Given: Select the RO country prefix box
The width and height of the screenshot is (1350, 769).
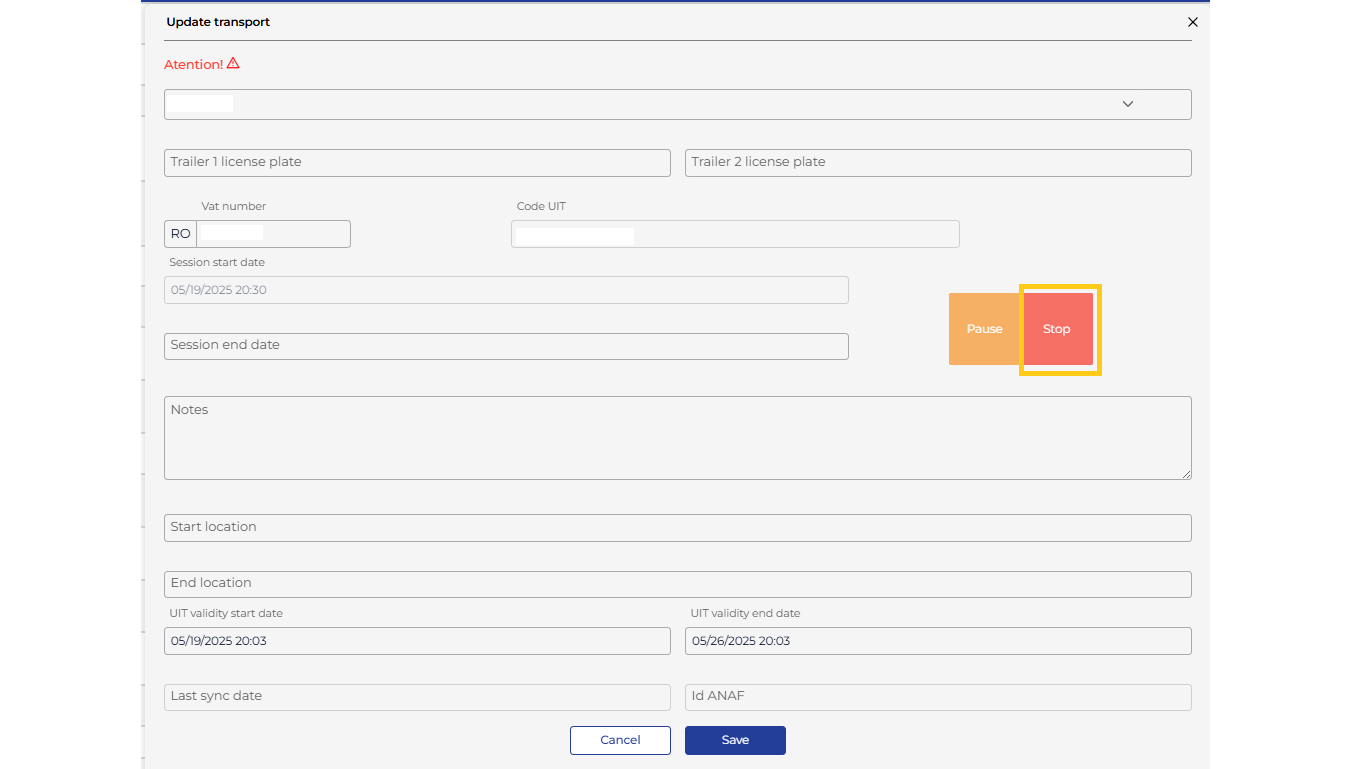Looking at the screenshot, I should tap(180, 234).
